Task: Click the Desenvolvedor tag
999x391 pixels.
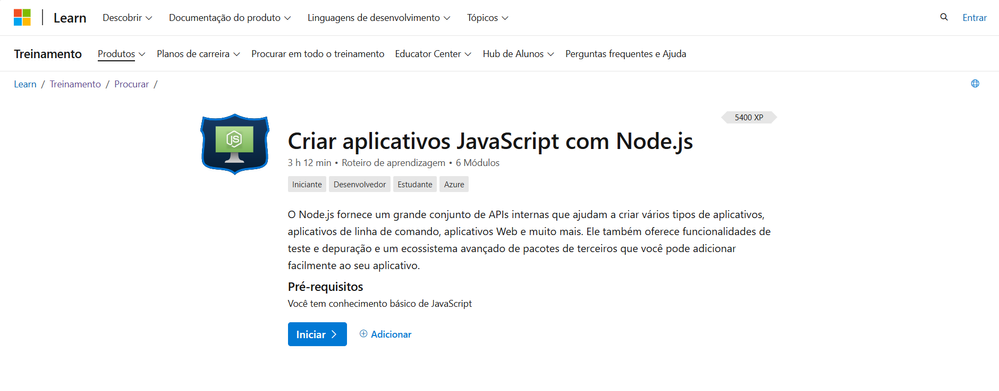Action: [x=360, y=185]
